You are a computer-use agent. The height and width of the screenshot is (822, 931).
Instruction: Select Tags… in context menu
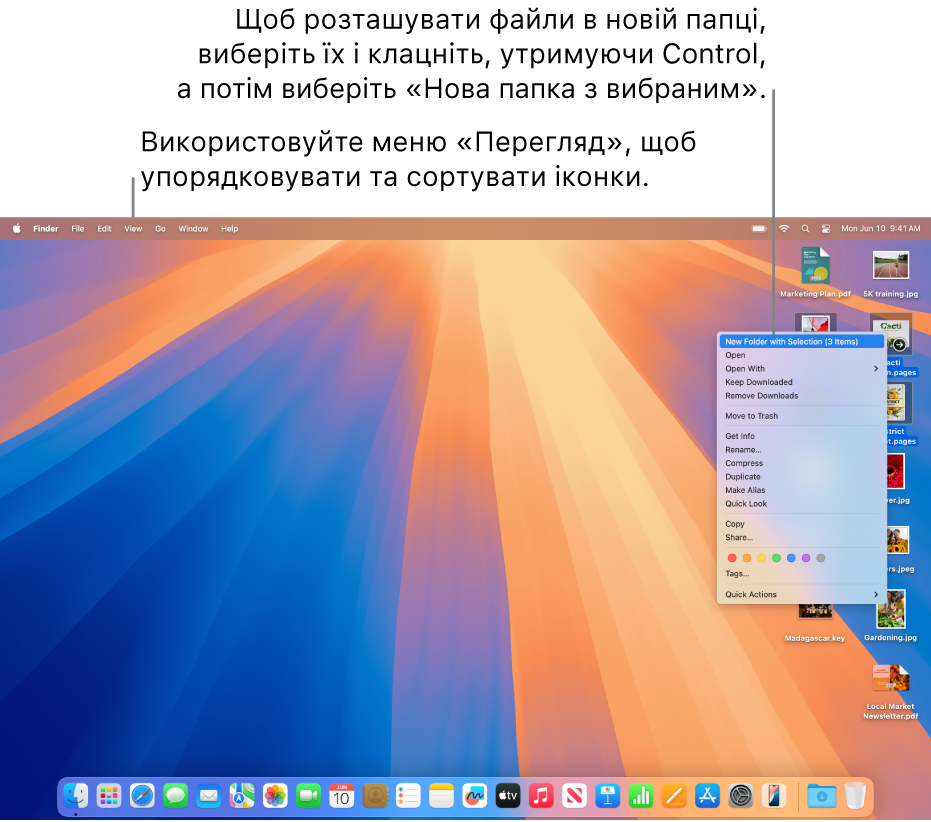pos(801,574)
